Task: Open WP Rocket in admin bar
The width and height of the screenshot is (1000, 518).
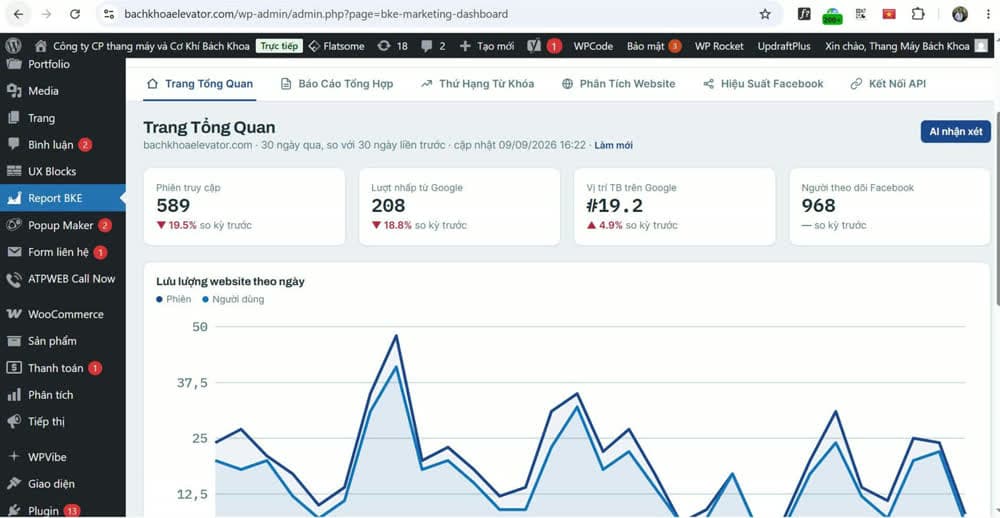Action: click(719, 46)
